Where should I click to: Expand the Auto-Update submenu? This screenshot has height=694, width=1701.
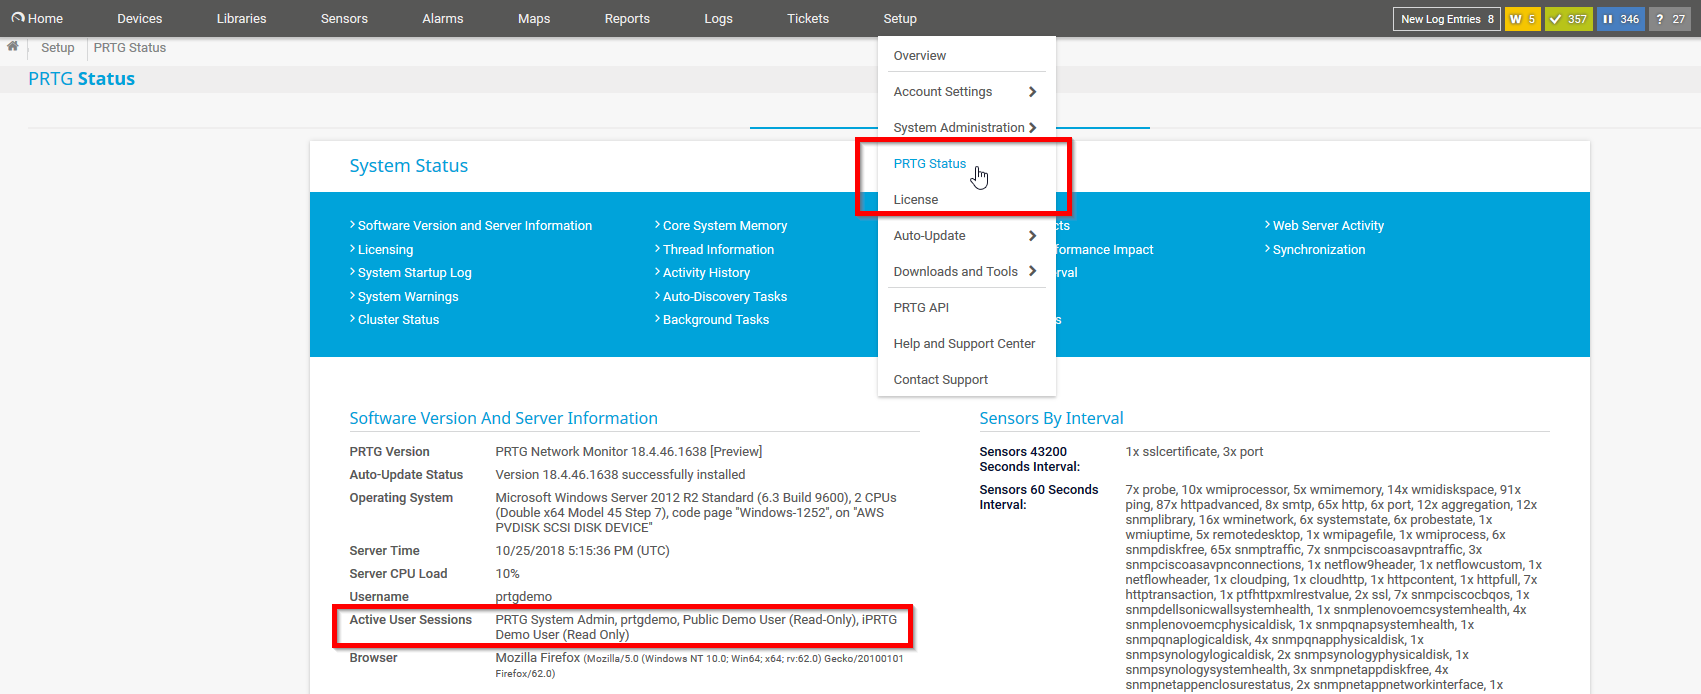(x=964, y=236)
